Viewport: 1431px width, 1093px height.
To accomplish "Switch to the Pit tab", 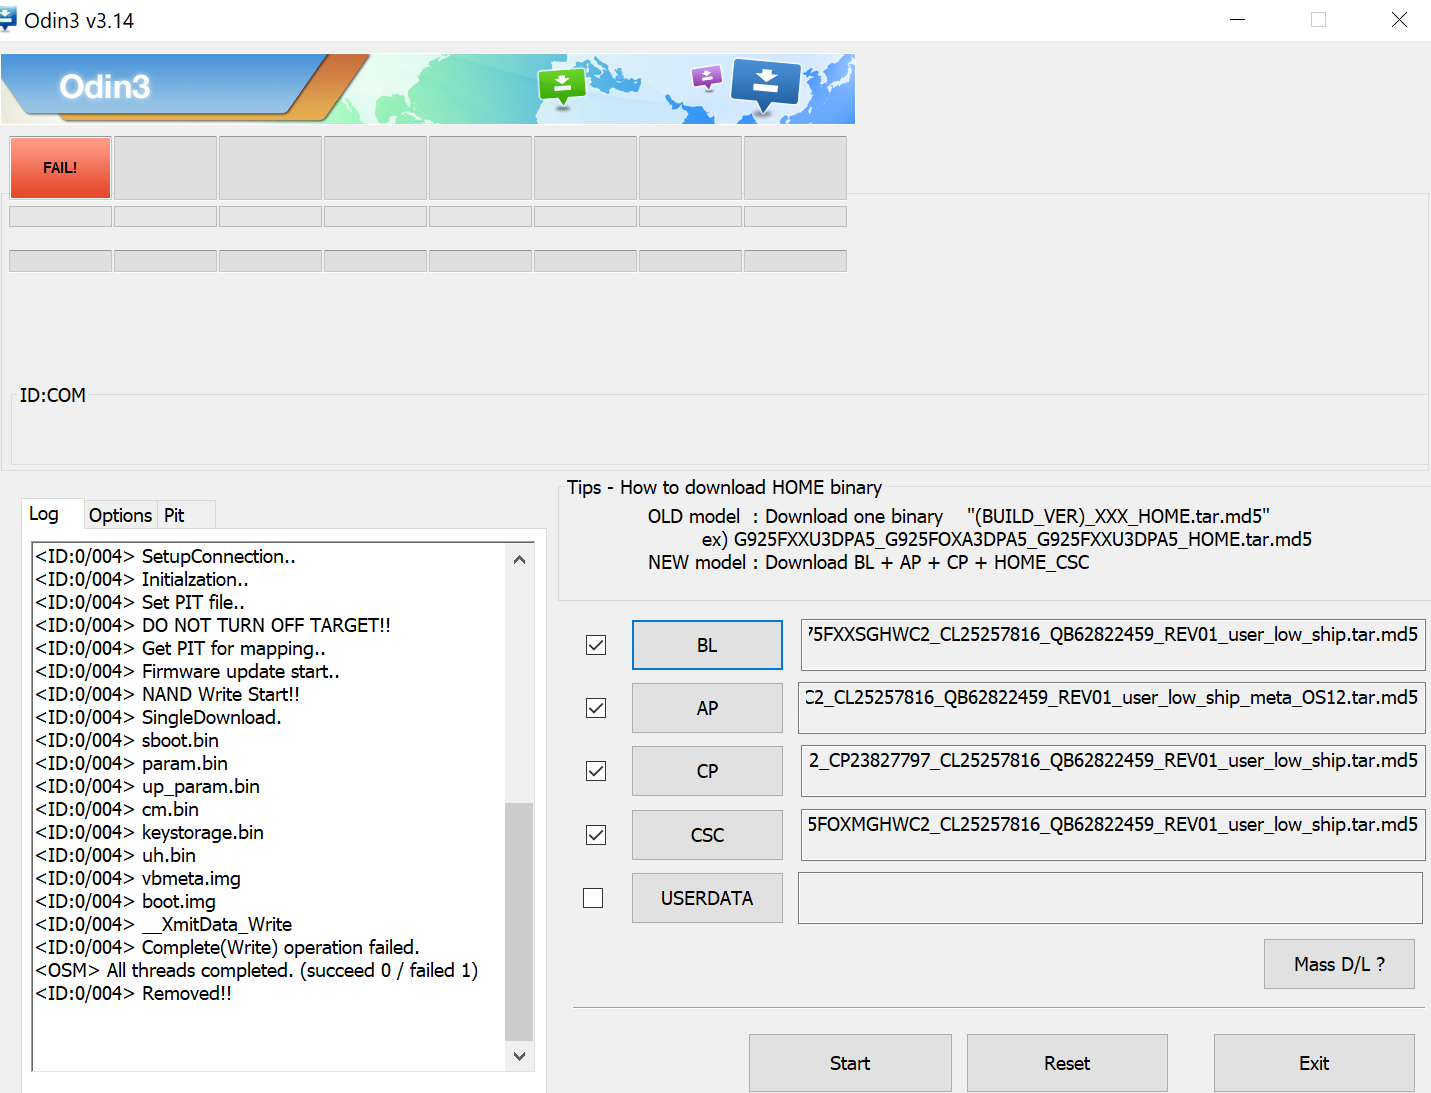I will point(174,515).
